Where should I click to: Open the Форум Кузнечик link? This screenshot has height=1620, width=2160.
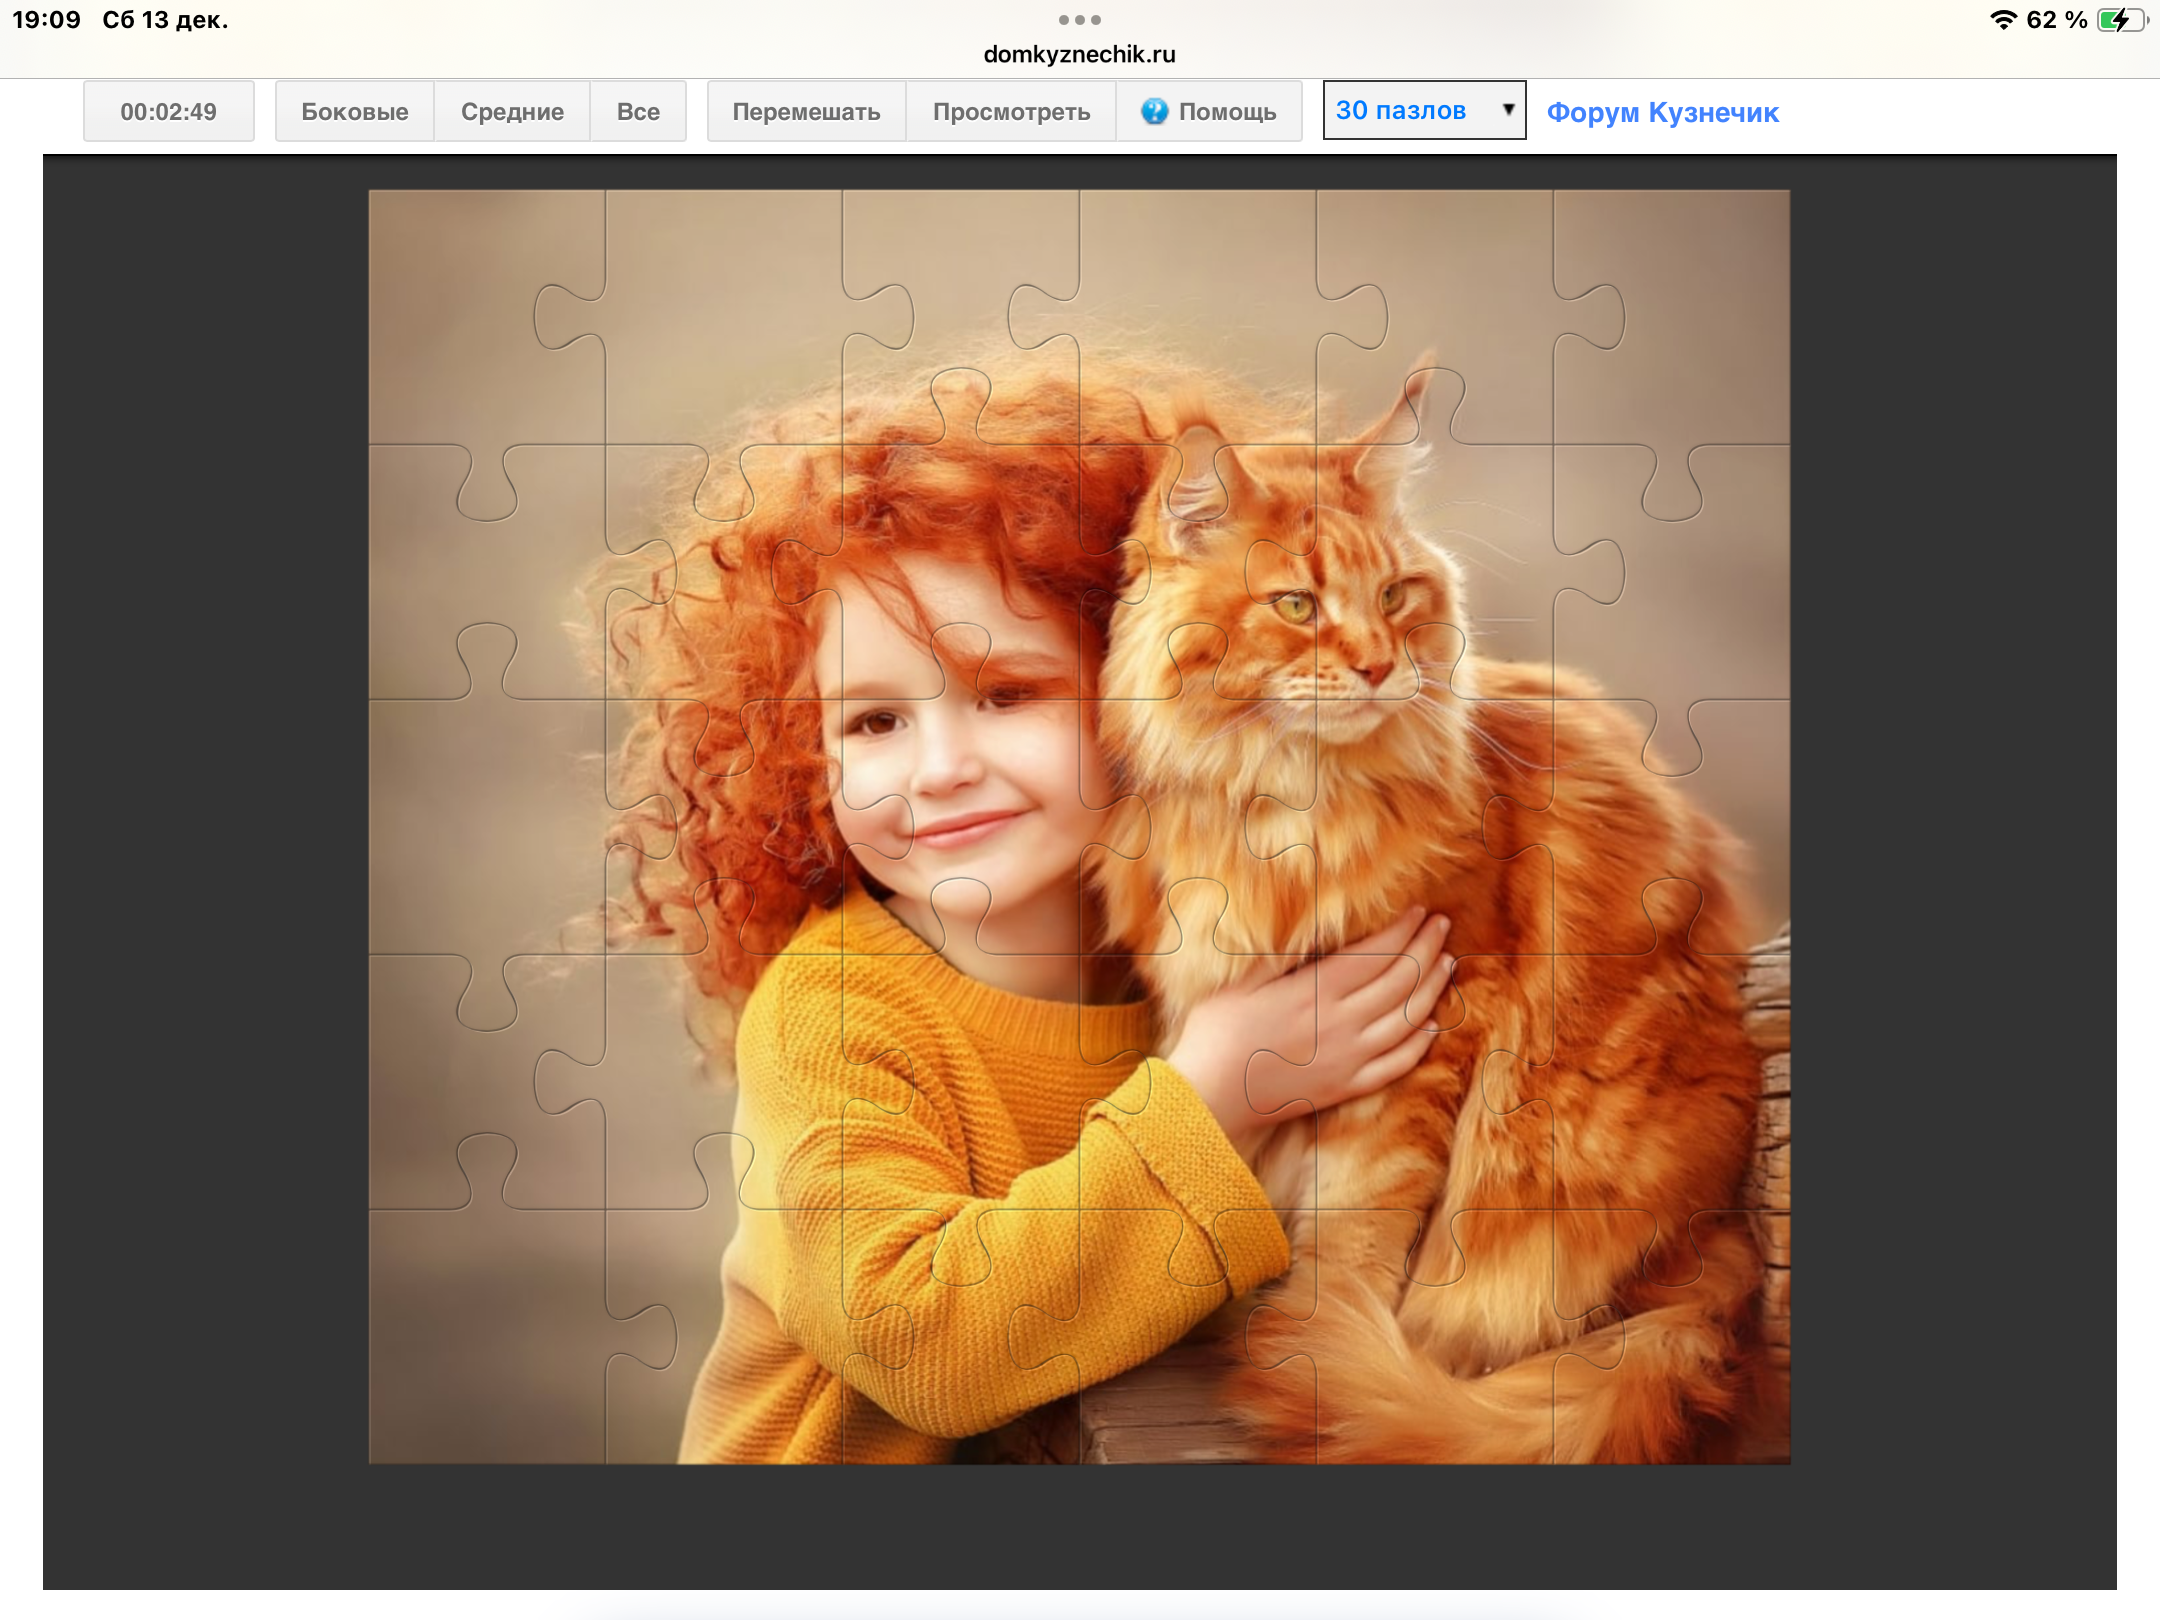click(x=1662, y=112)
